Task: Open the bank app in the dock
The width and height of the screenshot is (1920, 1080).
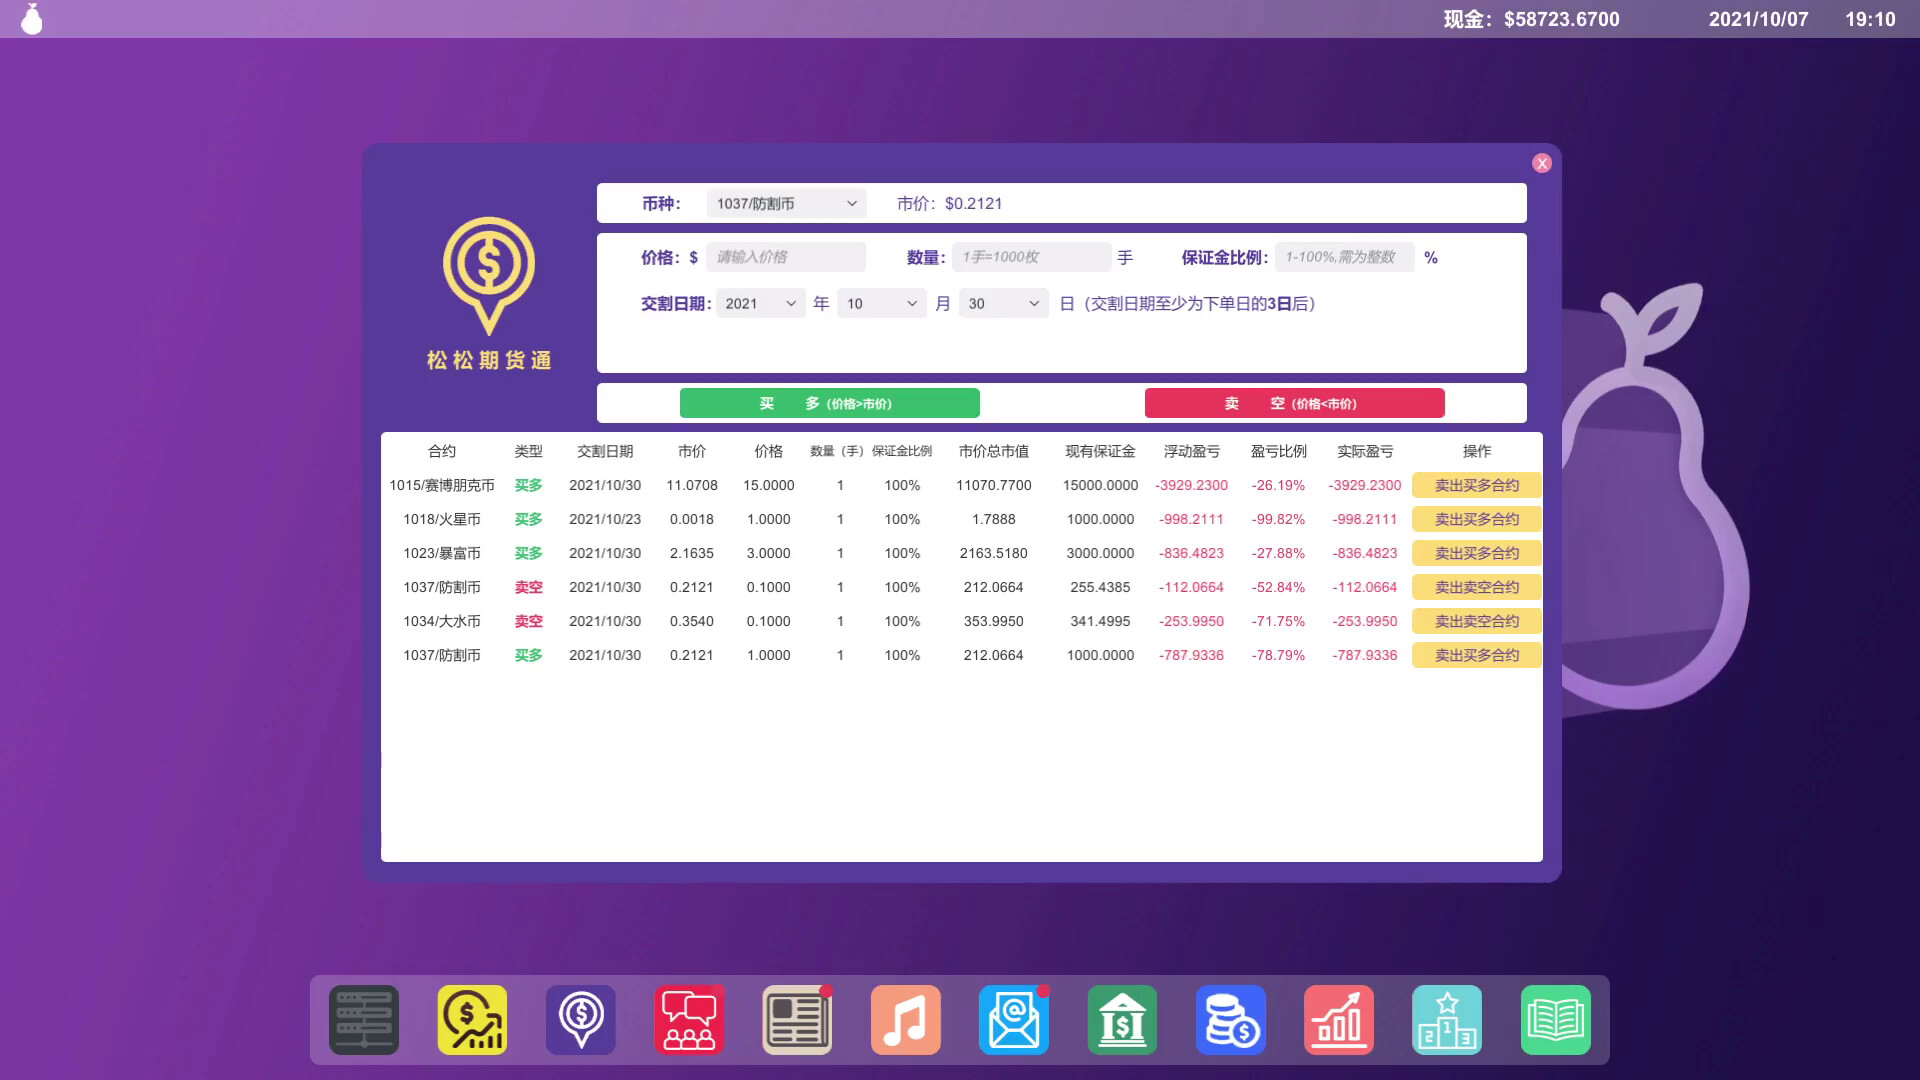Action: pos(1122,1019)
